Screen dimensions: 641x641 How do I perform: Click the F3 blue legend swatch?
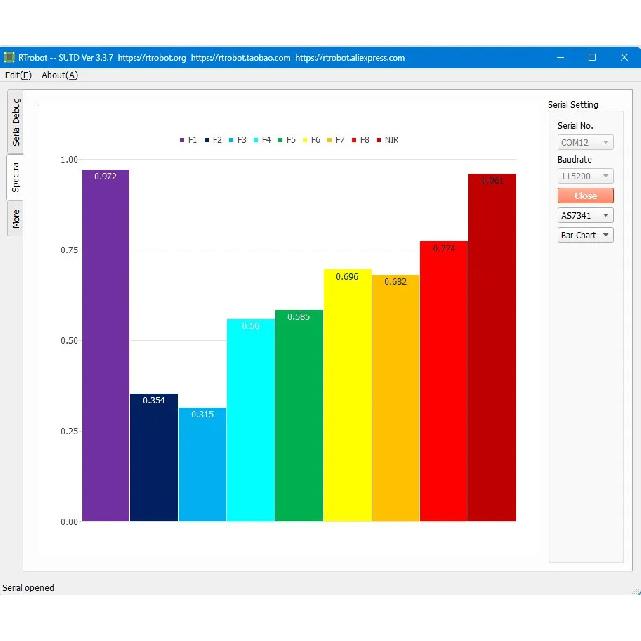click(231, 140)
